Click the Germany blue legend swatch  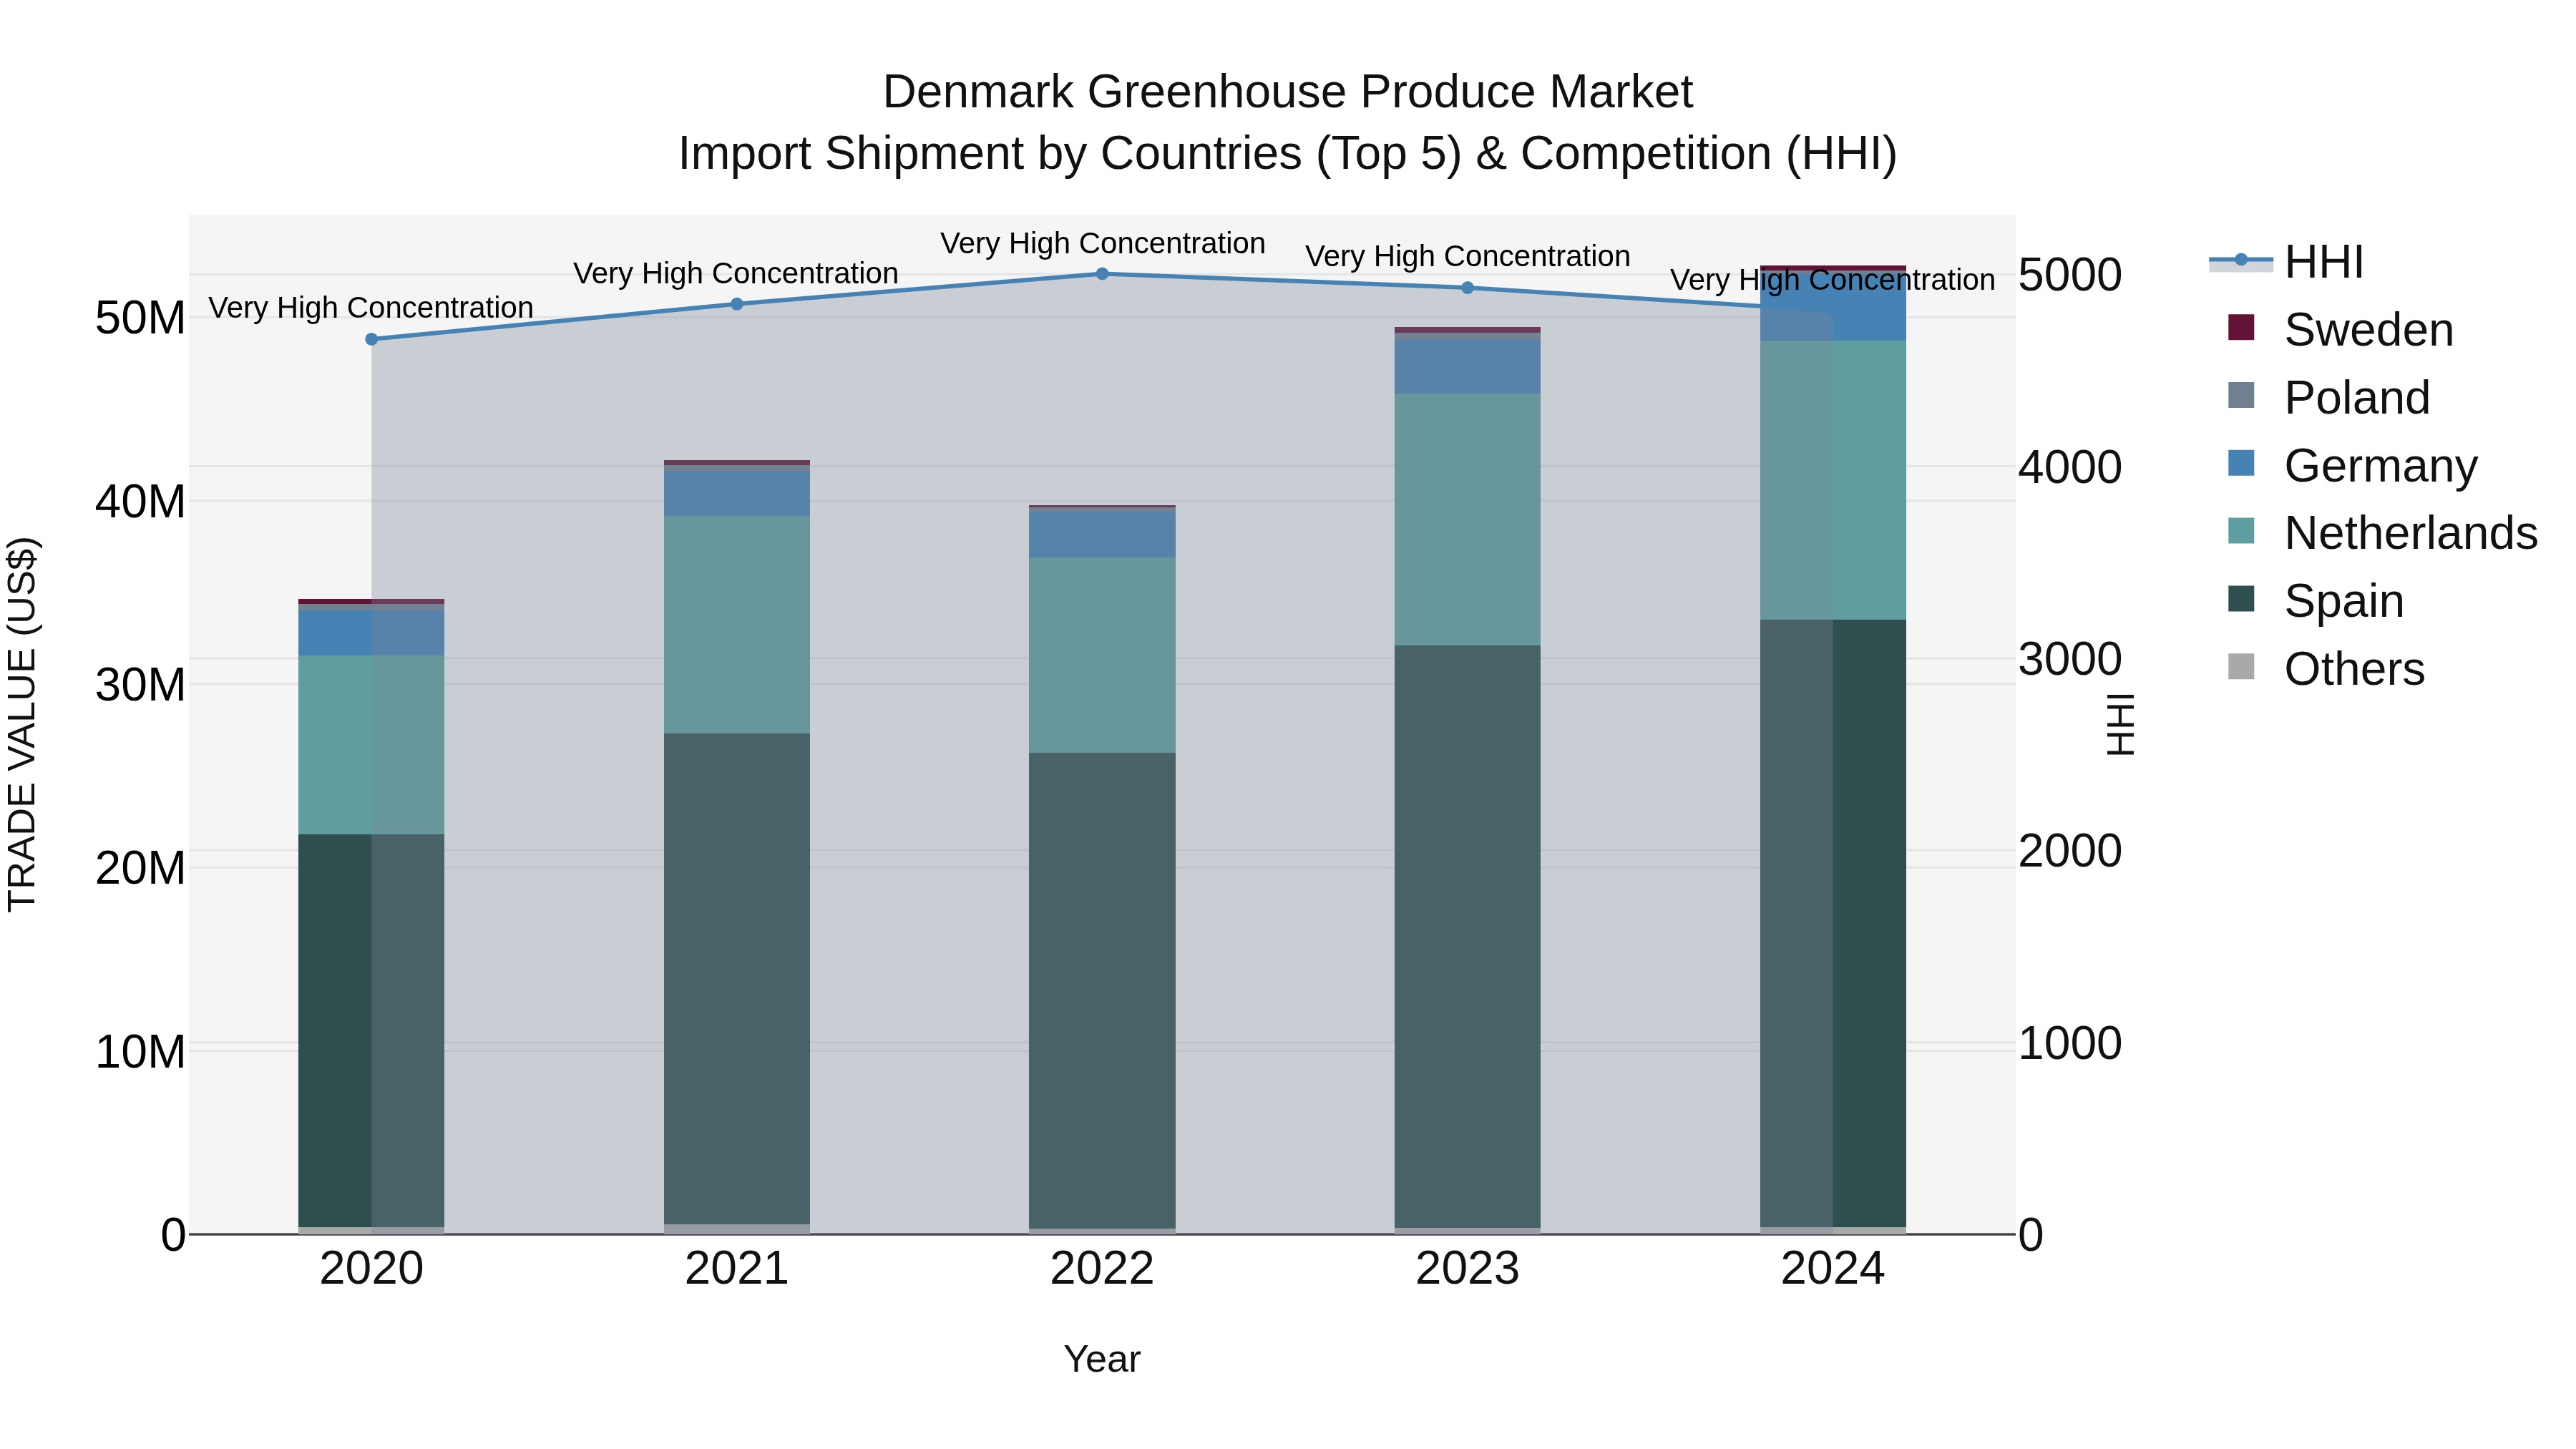tap(2241, 463)
